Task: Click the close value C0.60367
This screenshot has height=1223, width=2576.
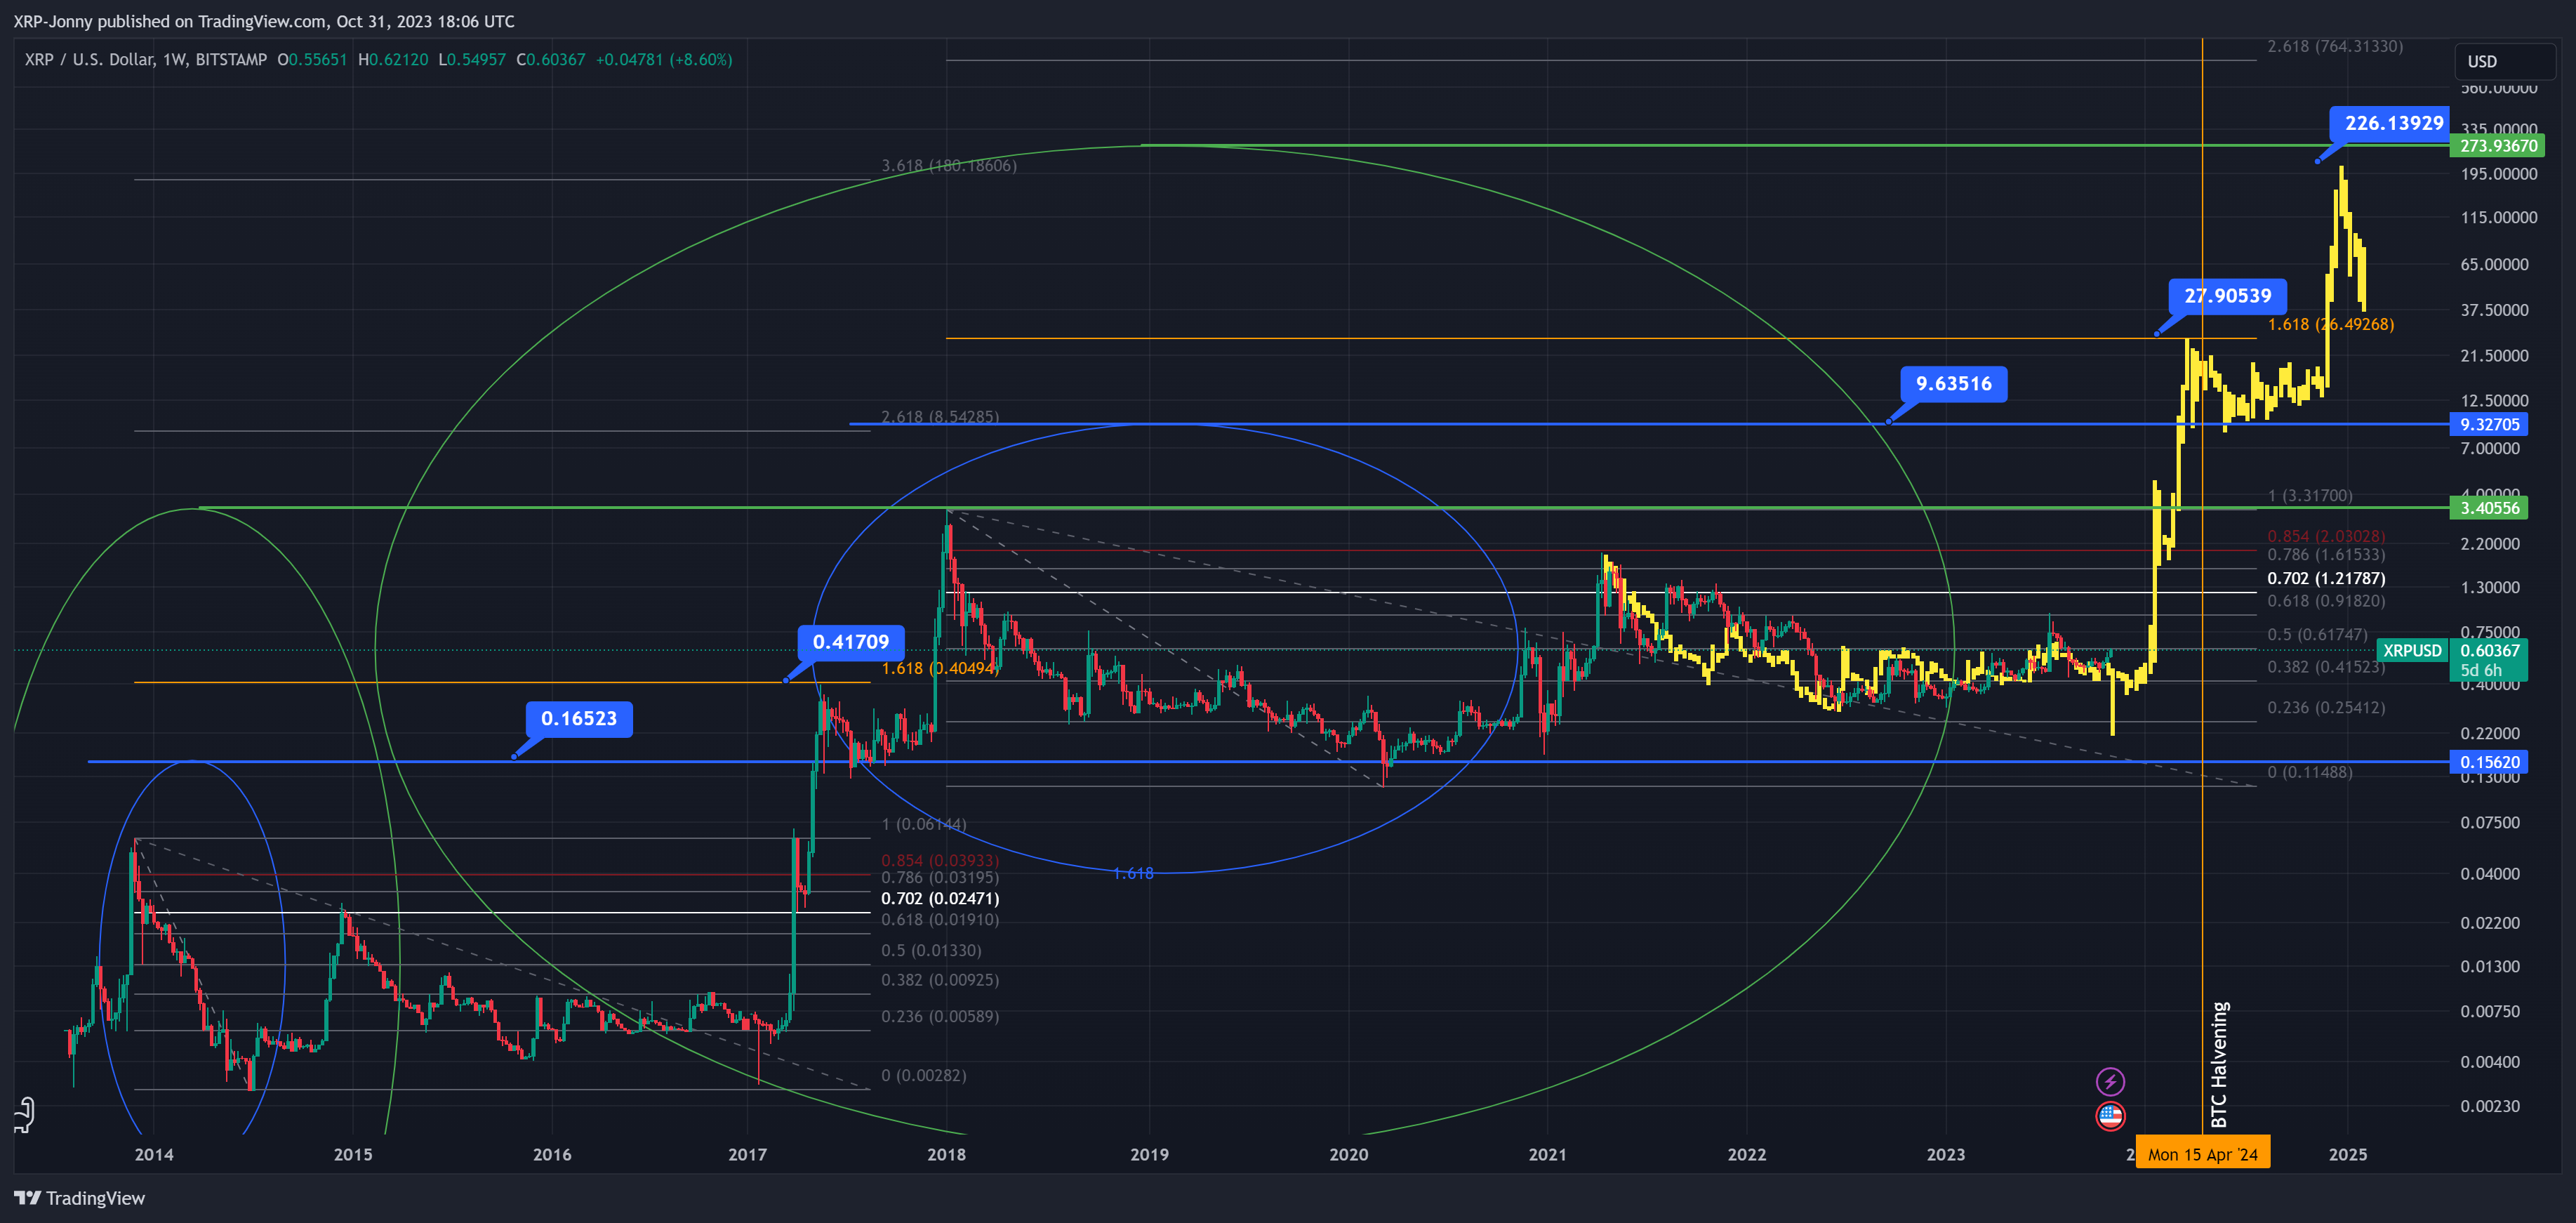Action: (x=551, y=60)
